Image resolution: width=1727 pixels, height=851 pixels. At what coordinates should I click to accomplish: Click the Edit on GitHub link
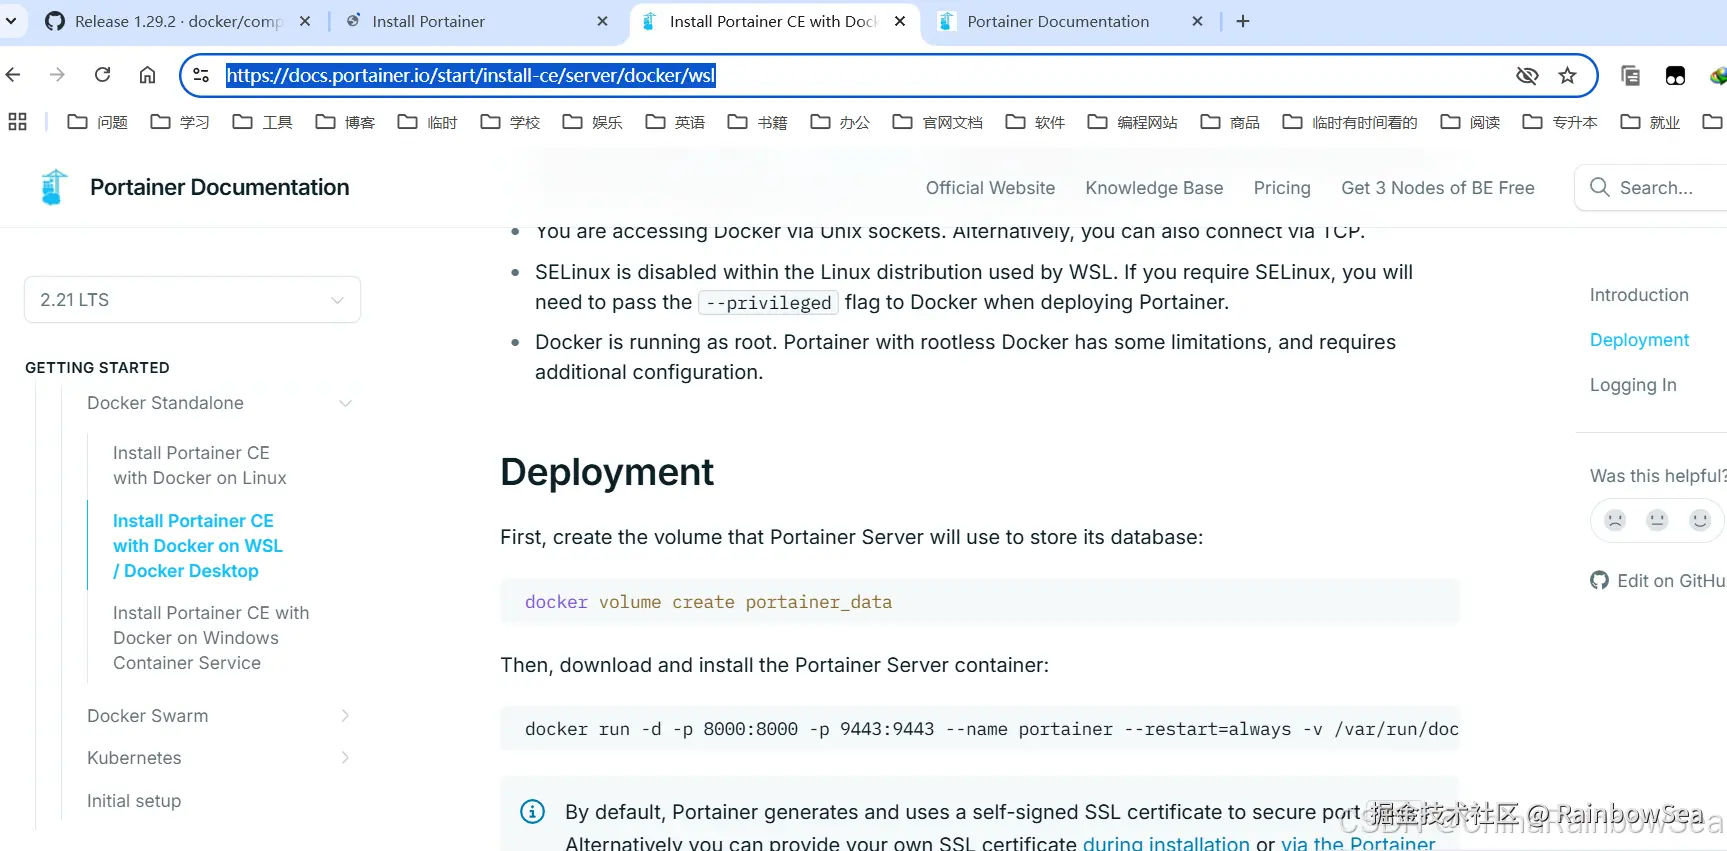click(1659, 581)
